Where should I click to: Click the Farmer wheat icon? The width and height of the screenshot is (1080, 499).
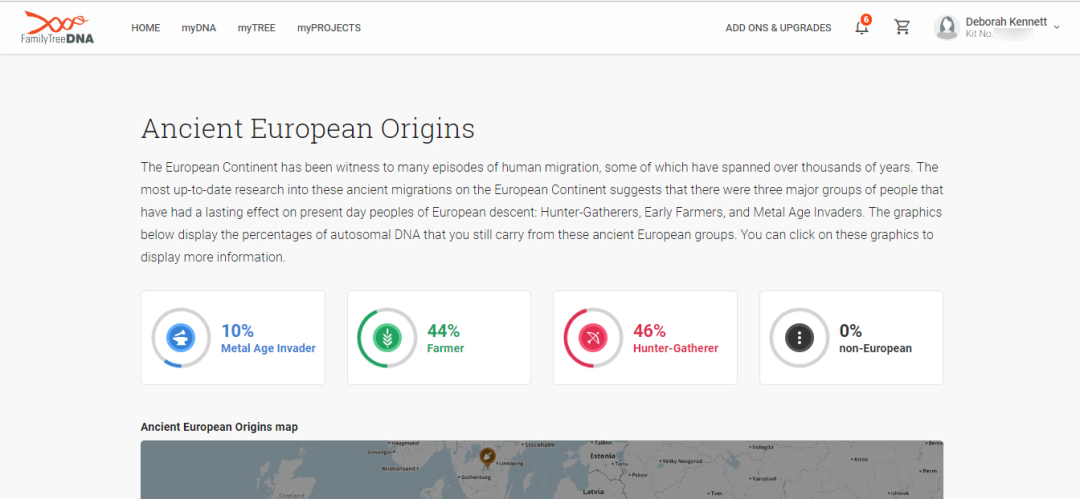(387, 337)
